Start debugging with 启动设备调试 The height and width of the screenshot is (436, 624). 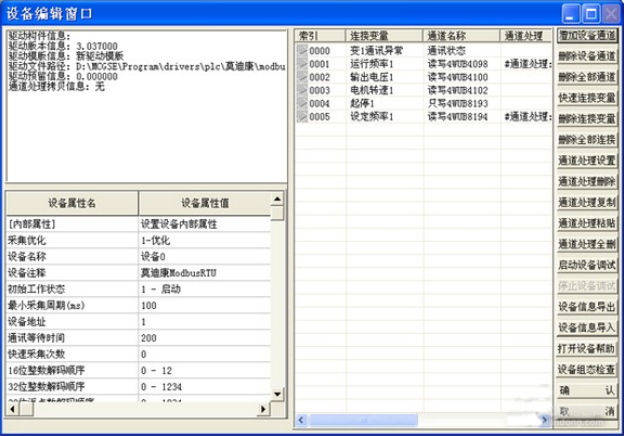tap(586, 264)
